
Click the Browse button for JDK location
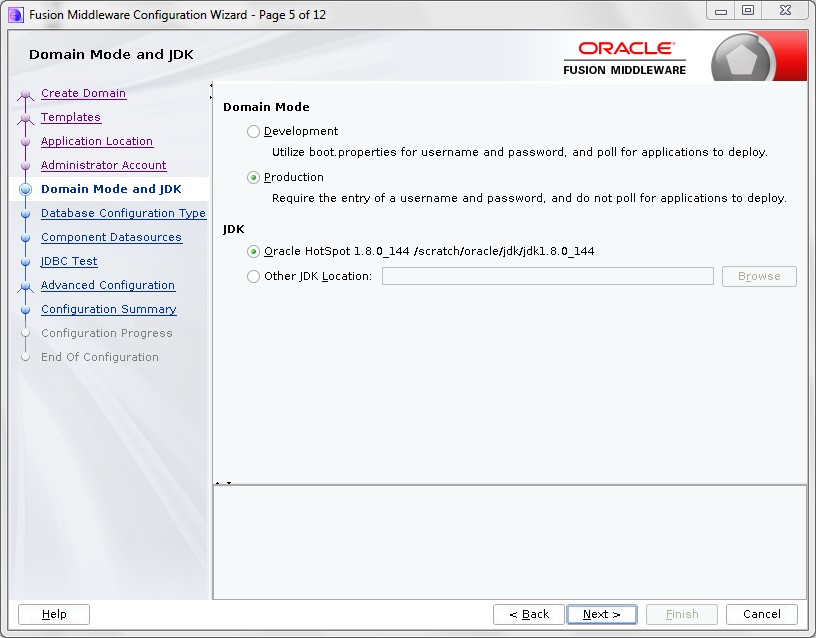tap(759, 276)
